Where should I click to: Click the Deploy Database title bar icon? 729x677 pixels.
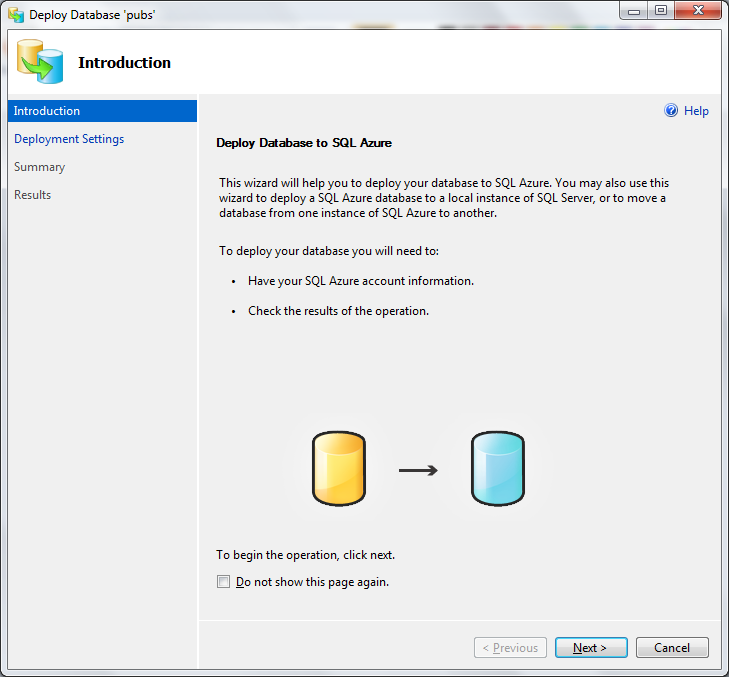coord(16,15)
